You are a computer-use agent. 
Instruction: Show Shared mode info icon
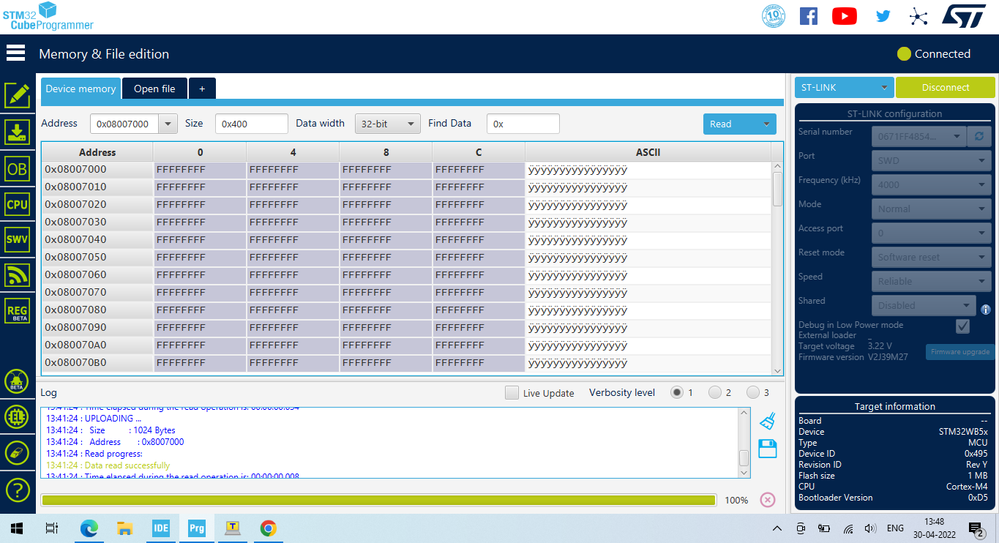pos(986,310)
